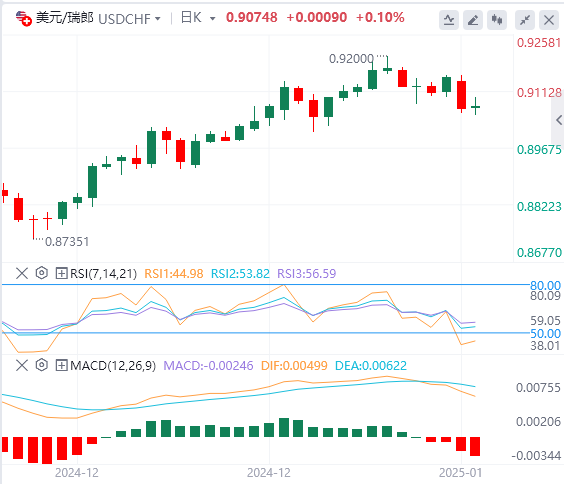Image resolution: width=564 pixels, height=484 pixels.
Task: Click the 0.87351 low price label
Action: click(67, 242)
